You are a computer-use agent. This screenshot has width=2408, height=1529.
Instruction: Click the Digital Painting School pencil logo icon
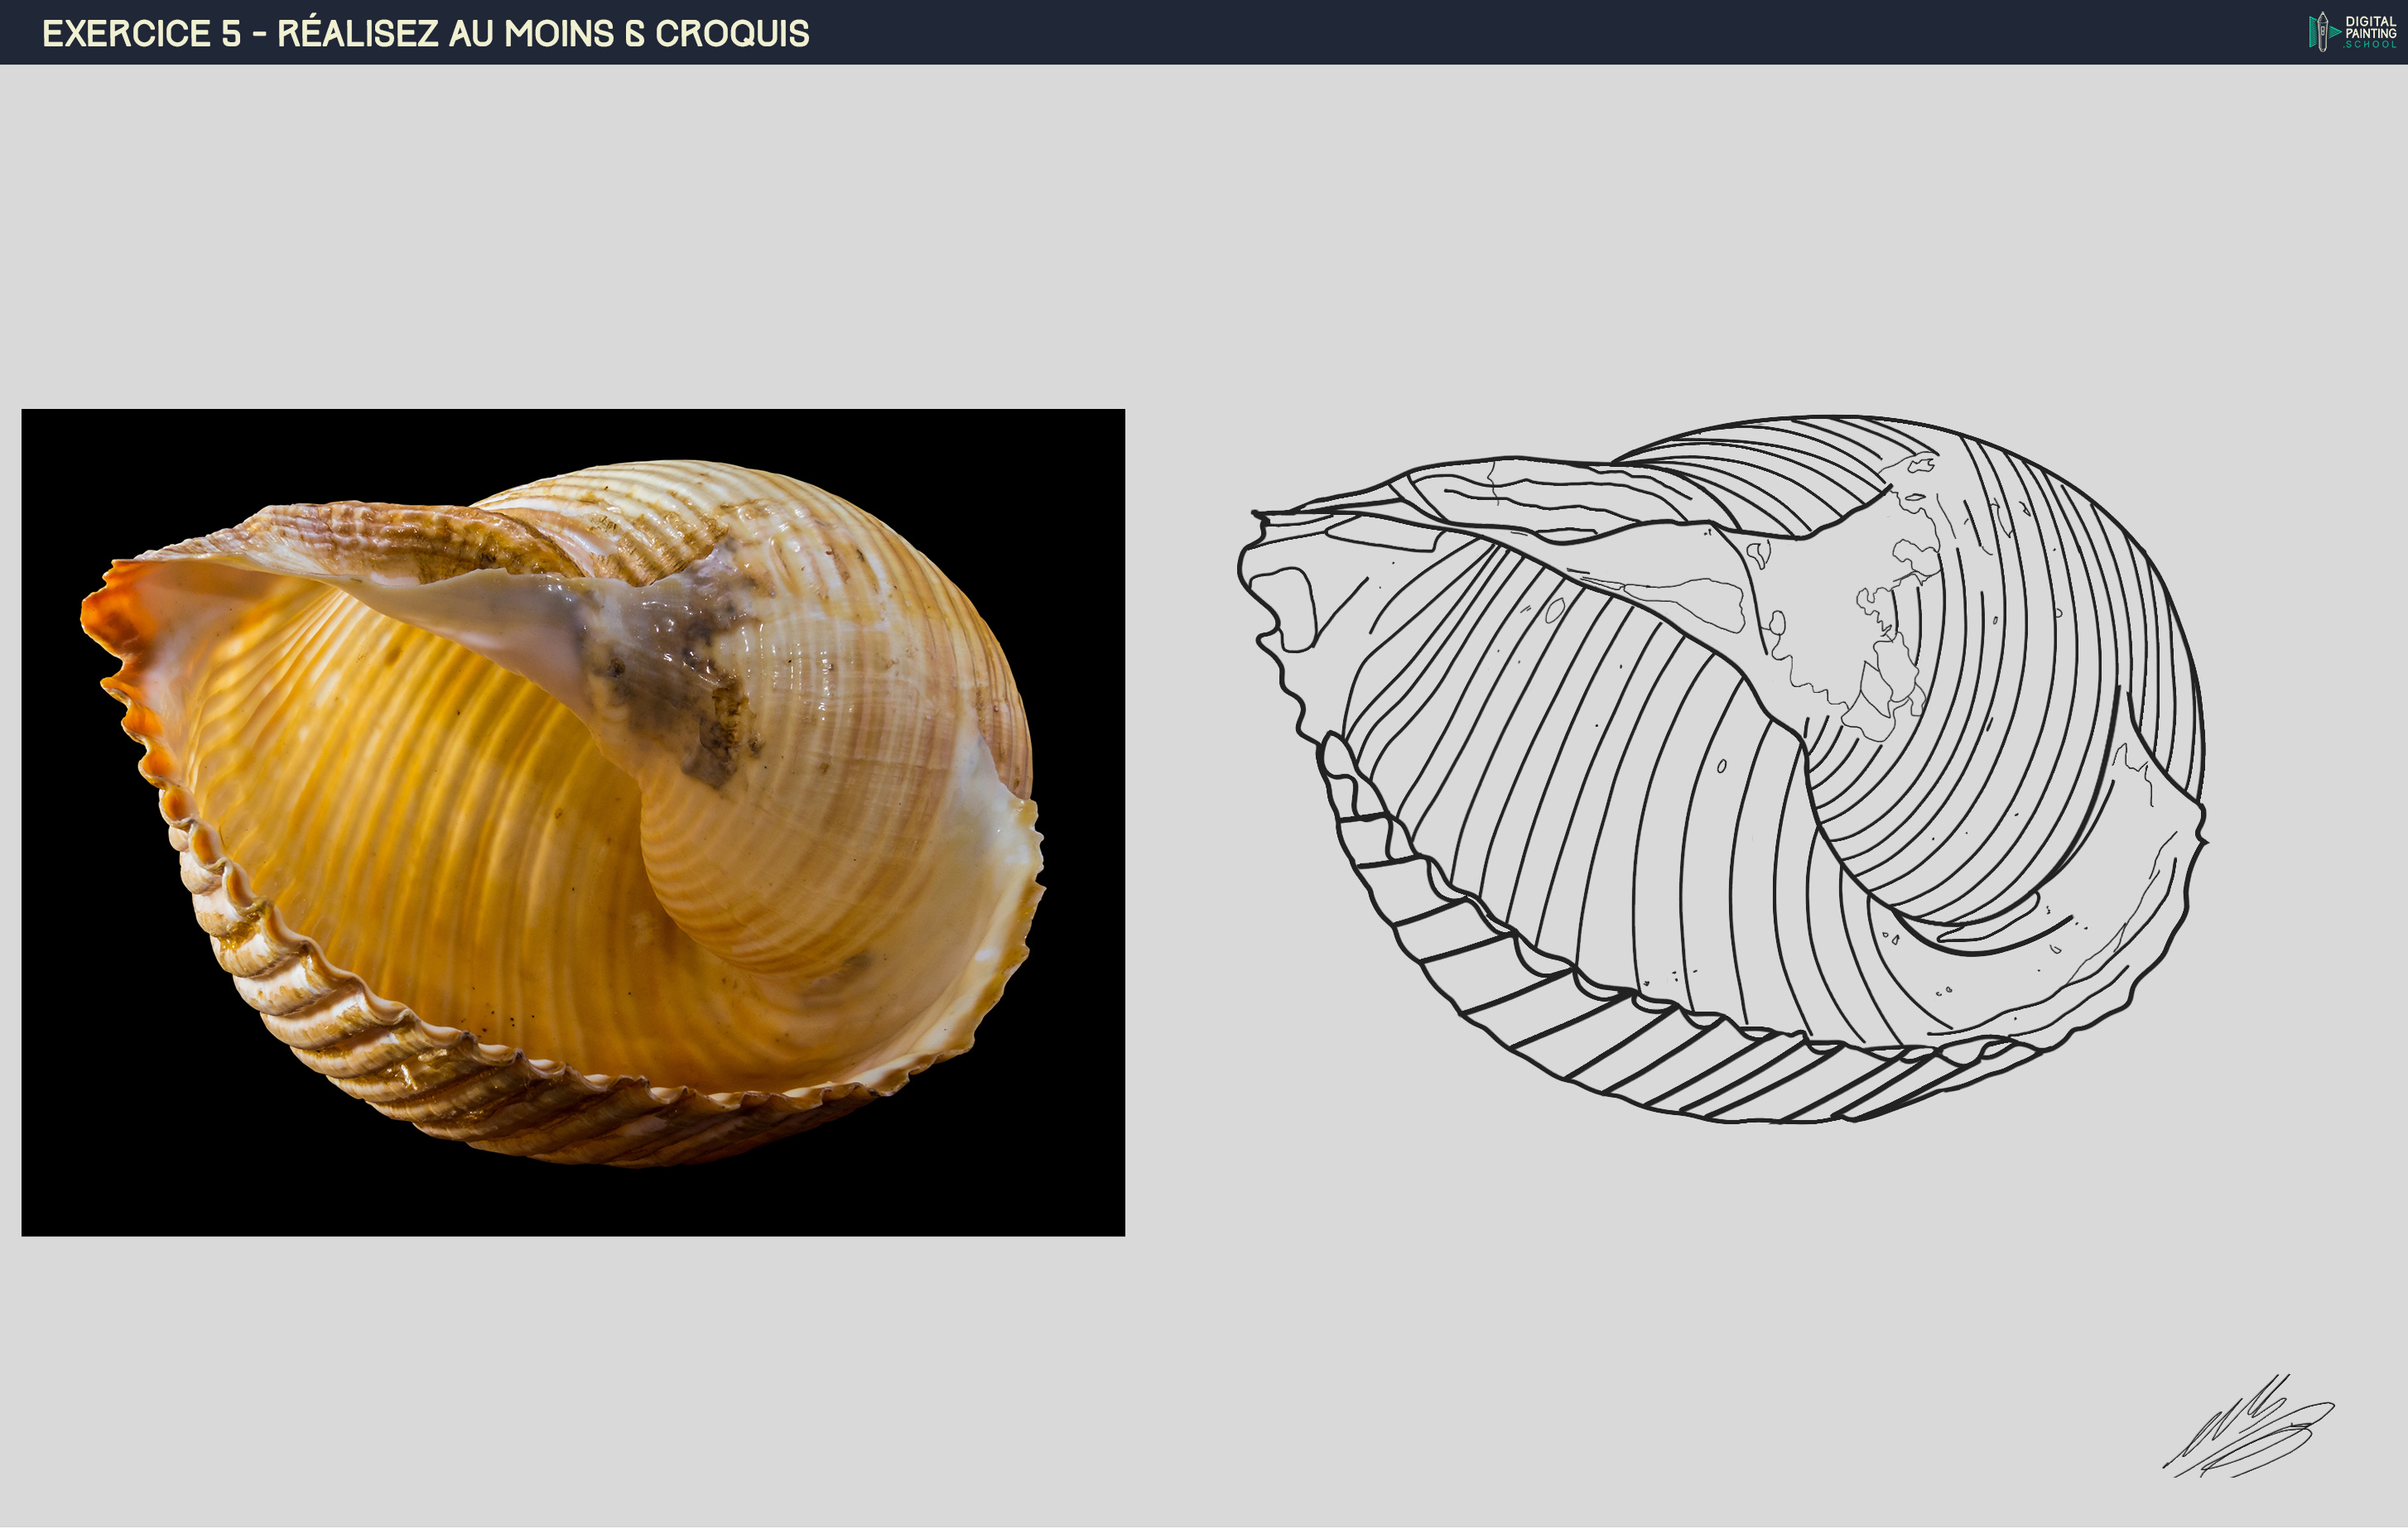2322,31
